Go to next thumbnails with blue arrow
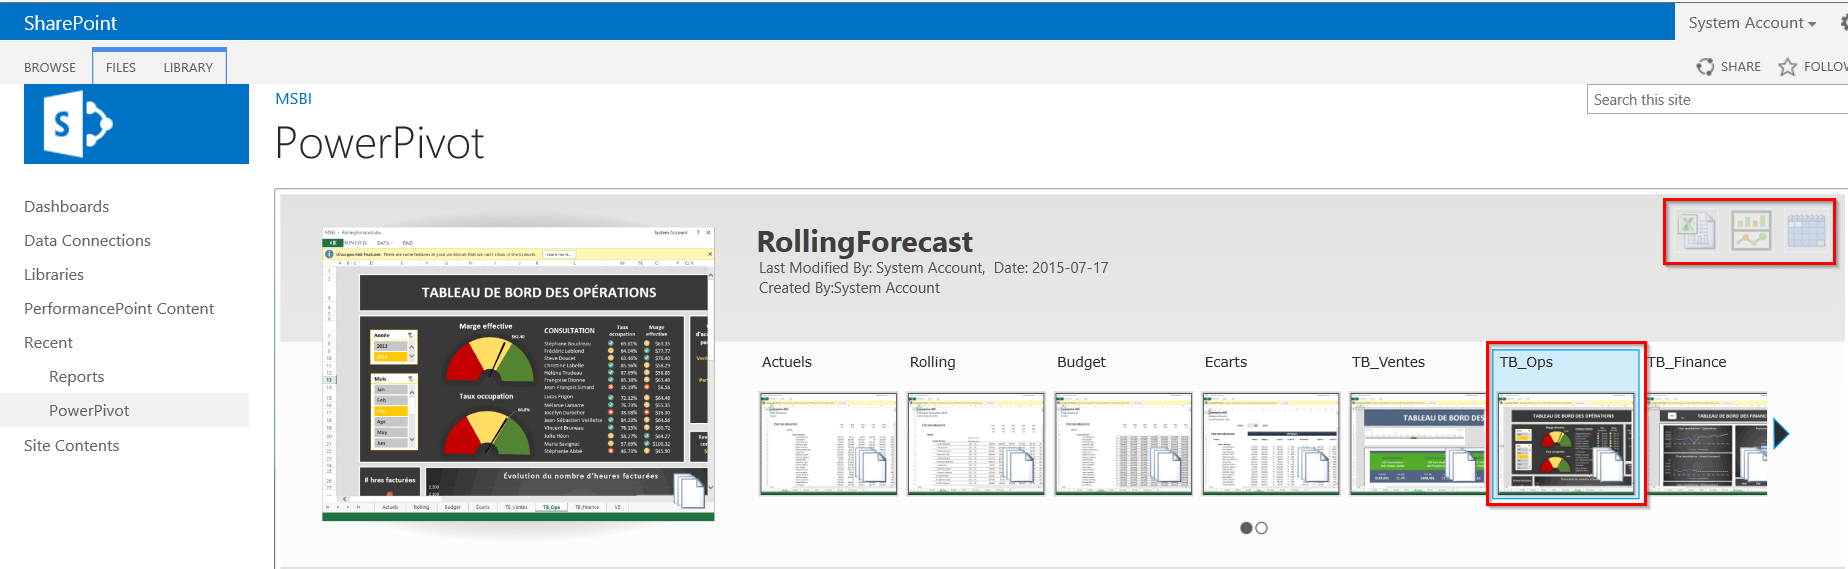The width and height of the screenshot is (1848, 569). (x=1780, y=434)
